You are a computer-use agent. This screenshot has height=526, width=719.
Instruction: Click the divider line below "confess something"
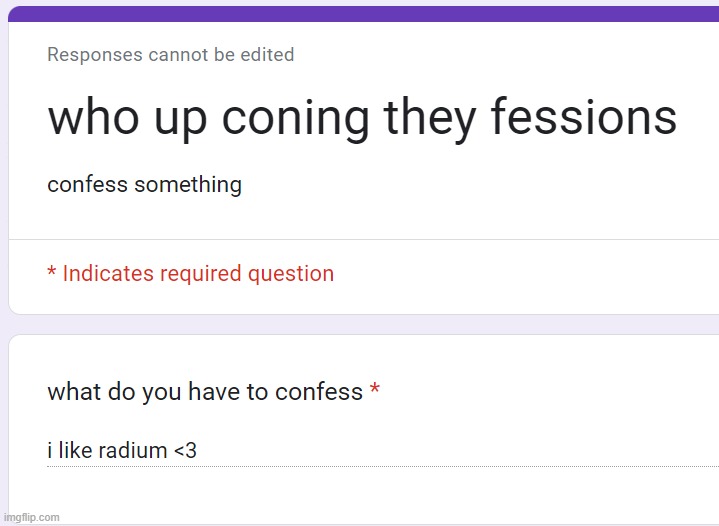coord(364,239)
